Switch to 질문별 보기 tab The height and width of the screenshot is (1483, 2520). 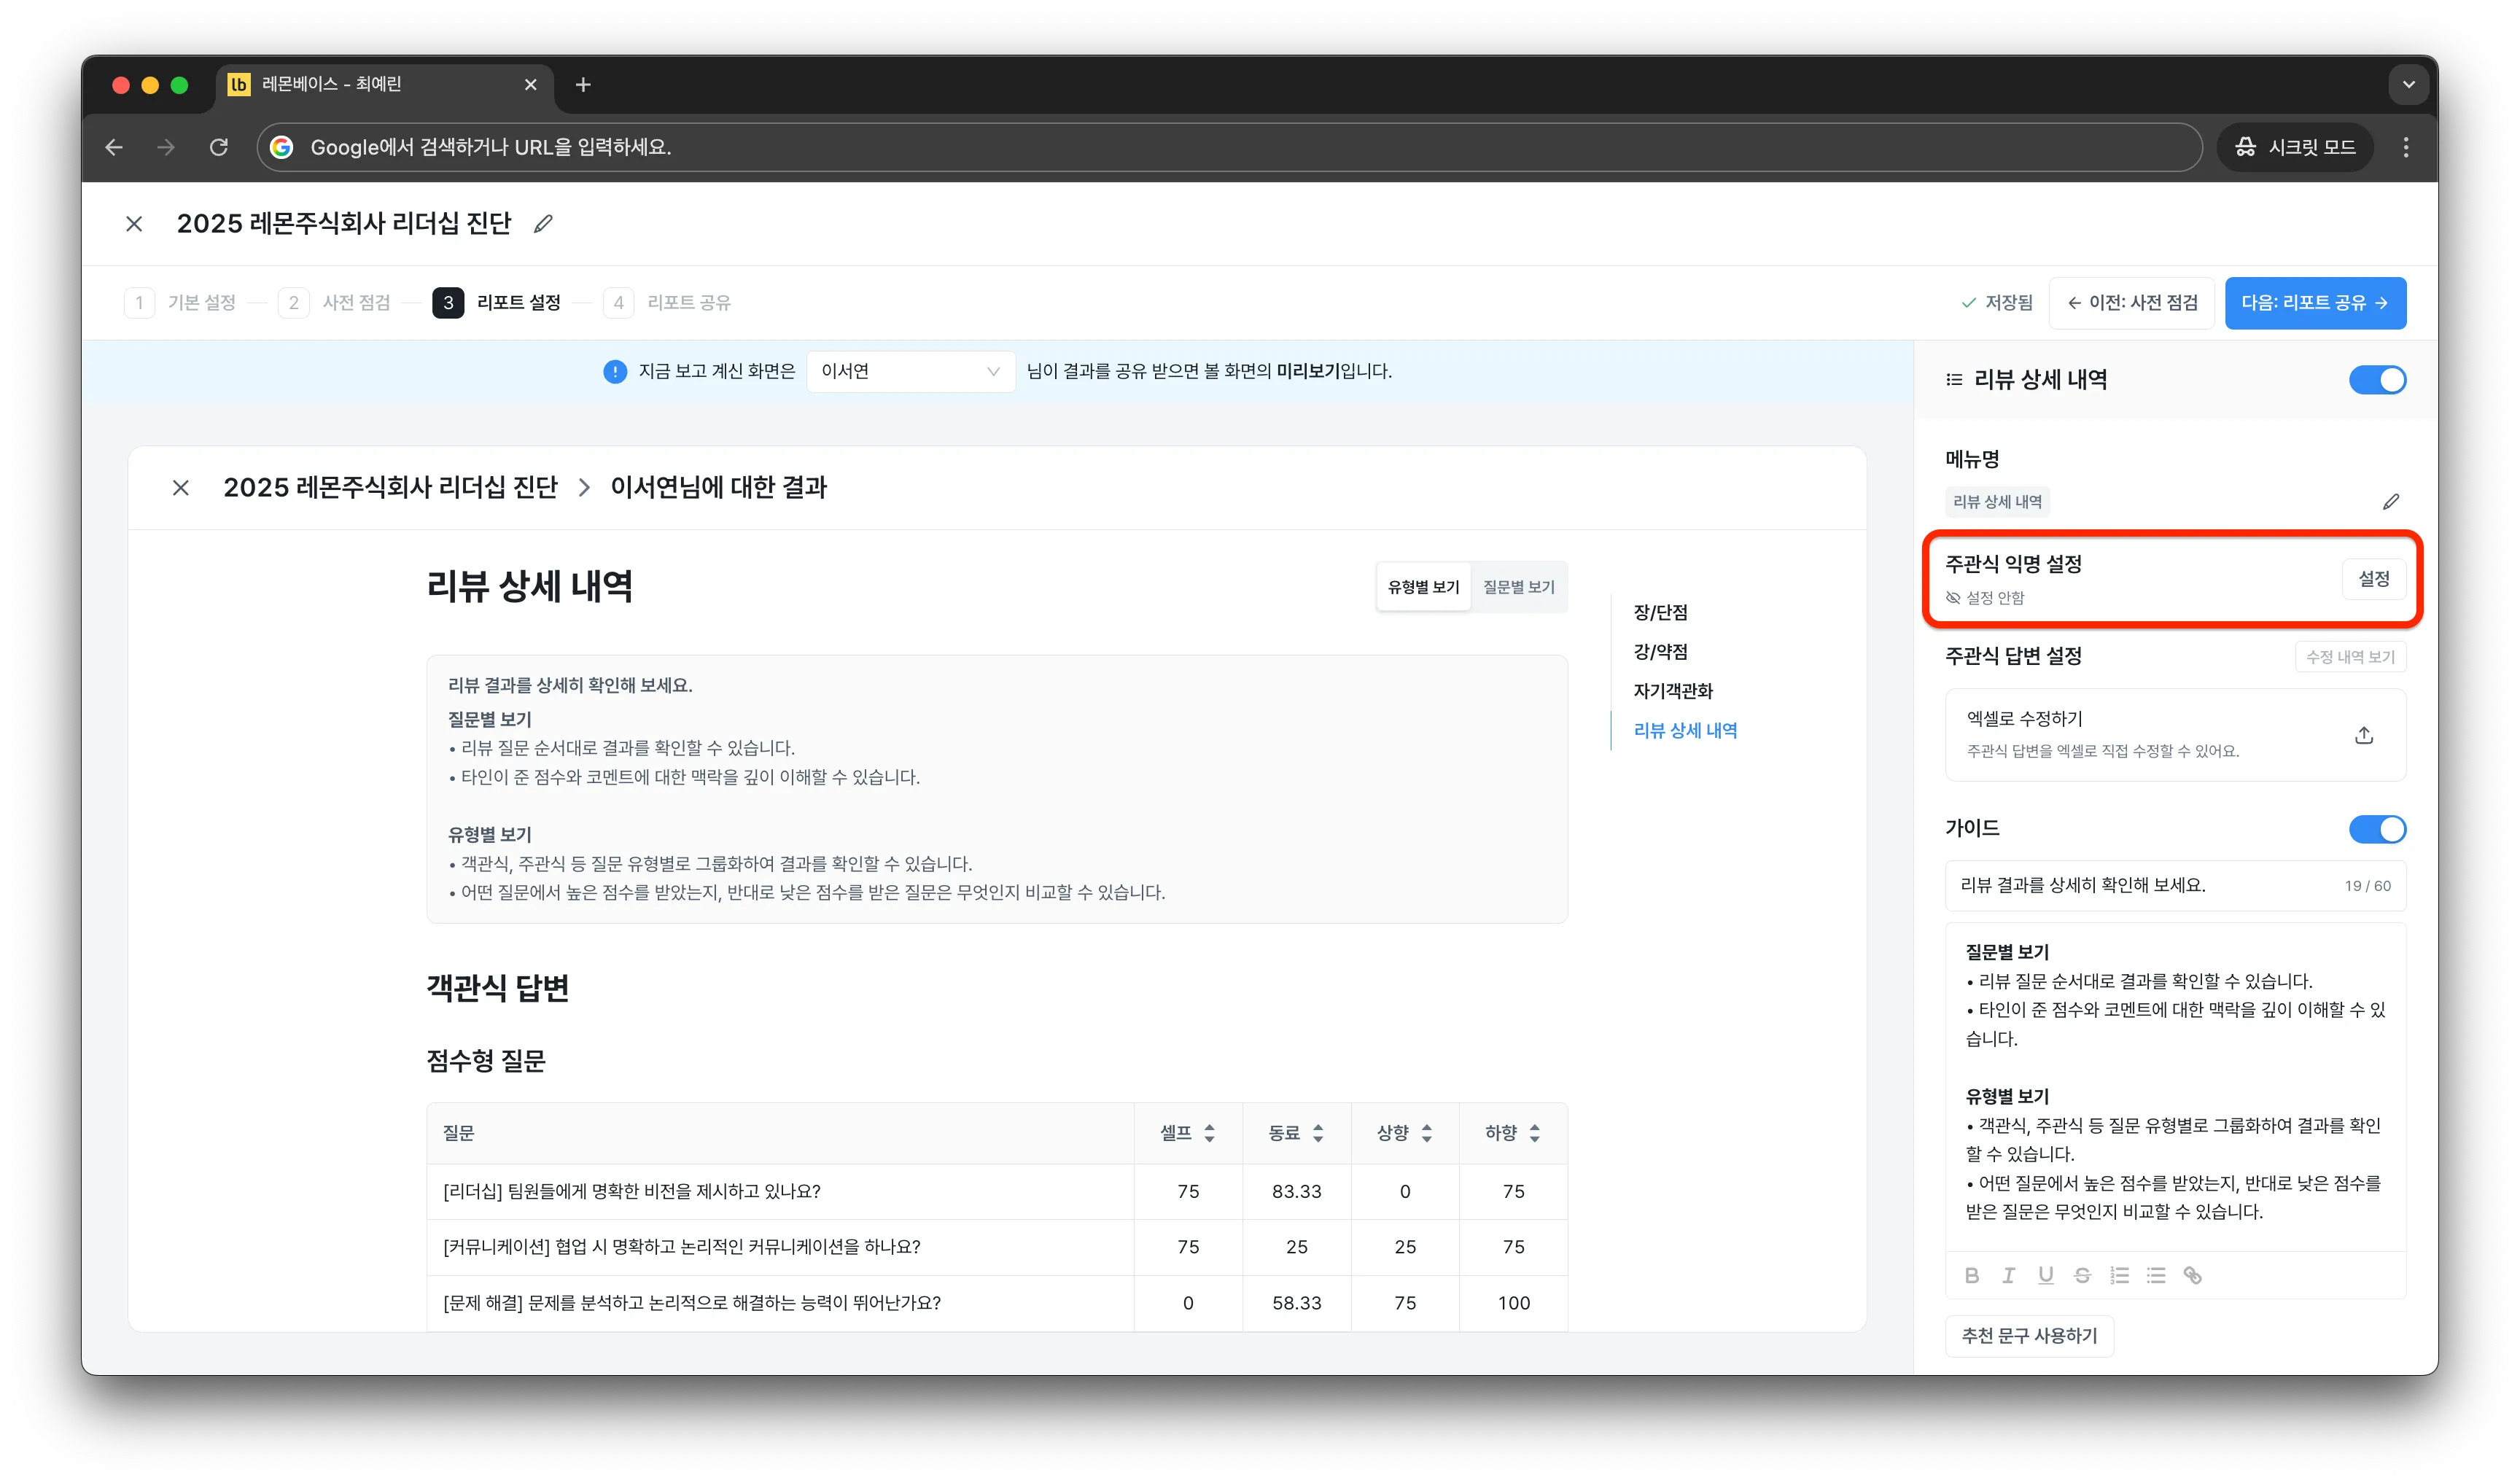point(1518,588)
